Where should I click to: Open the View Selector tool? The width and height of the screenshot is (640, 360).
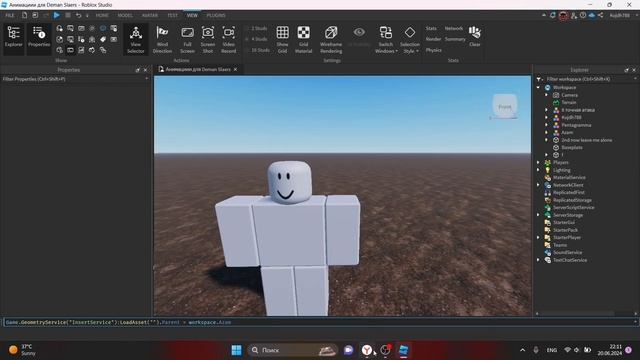point(136,39)
